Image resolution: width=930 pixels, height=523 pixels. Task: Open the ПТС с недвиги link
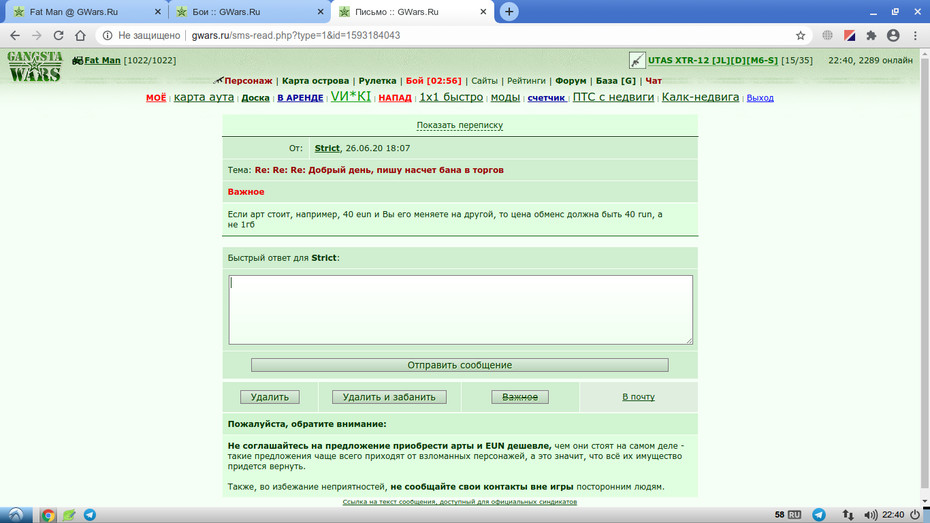point(613,97)
